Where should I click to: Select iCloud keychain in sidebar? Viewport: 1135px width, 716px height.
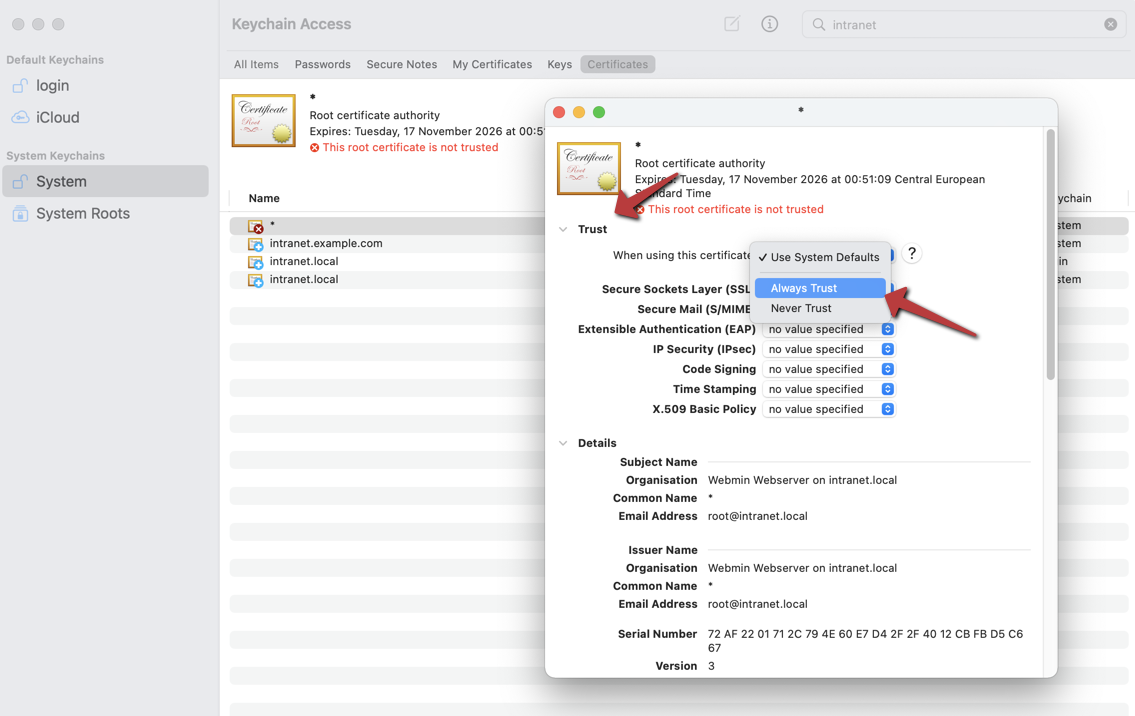[106, 117]
